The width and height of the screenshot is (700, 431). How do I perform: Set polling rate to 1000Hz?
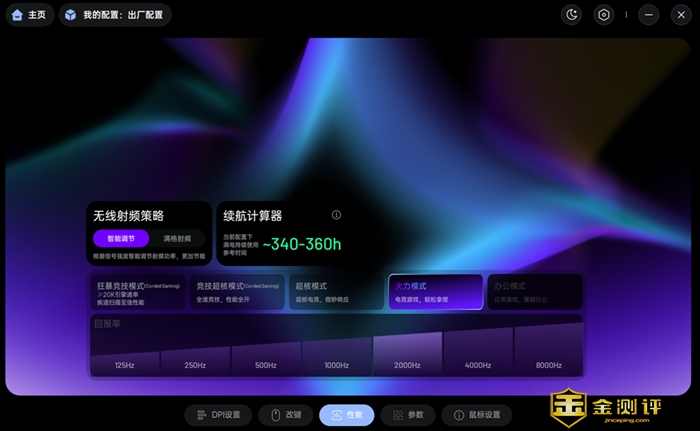tap(336, 357)
